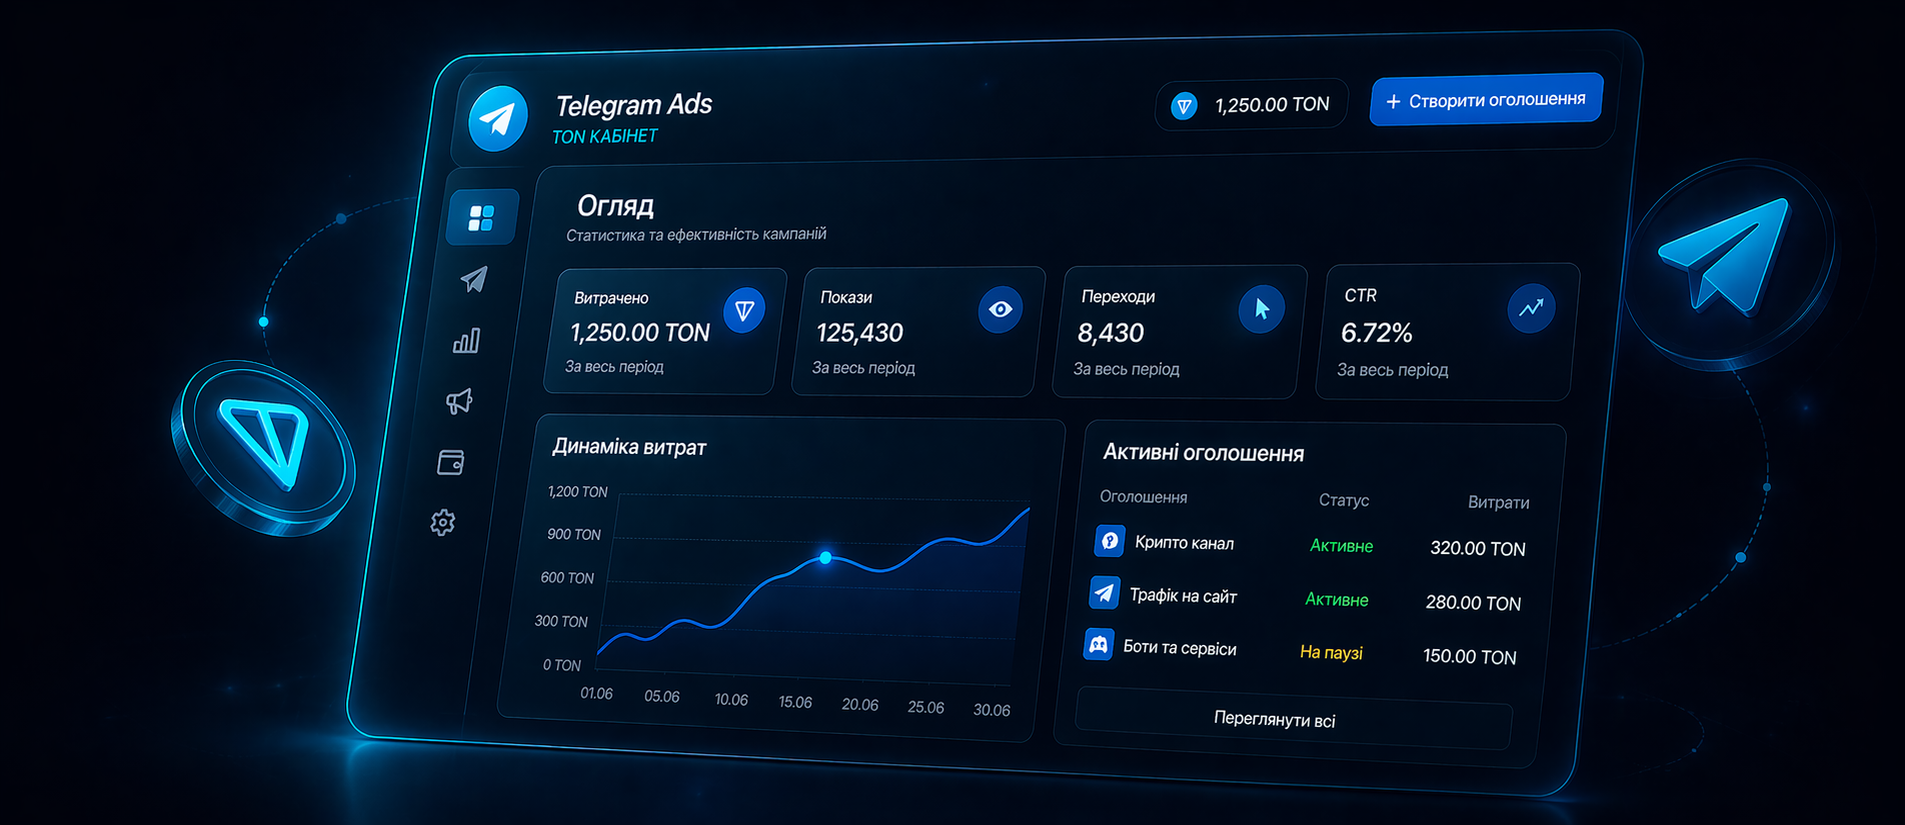Click the 125,430 impressions value
Screen dimensions: 1905x825
click(860, 333)
